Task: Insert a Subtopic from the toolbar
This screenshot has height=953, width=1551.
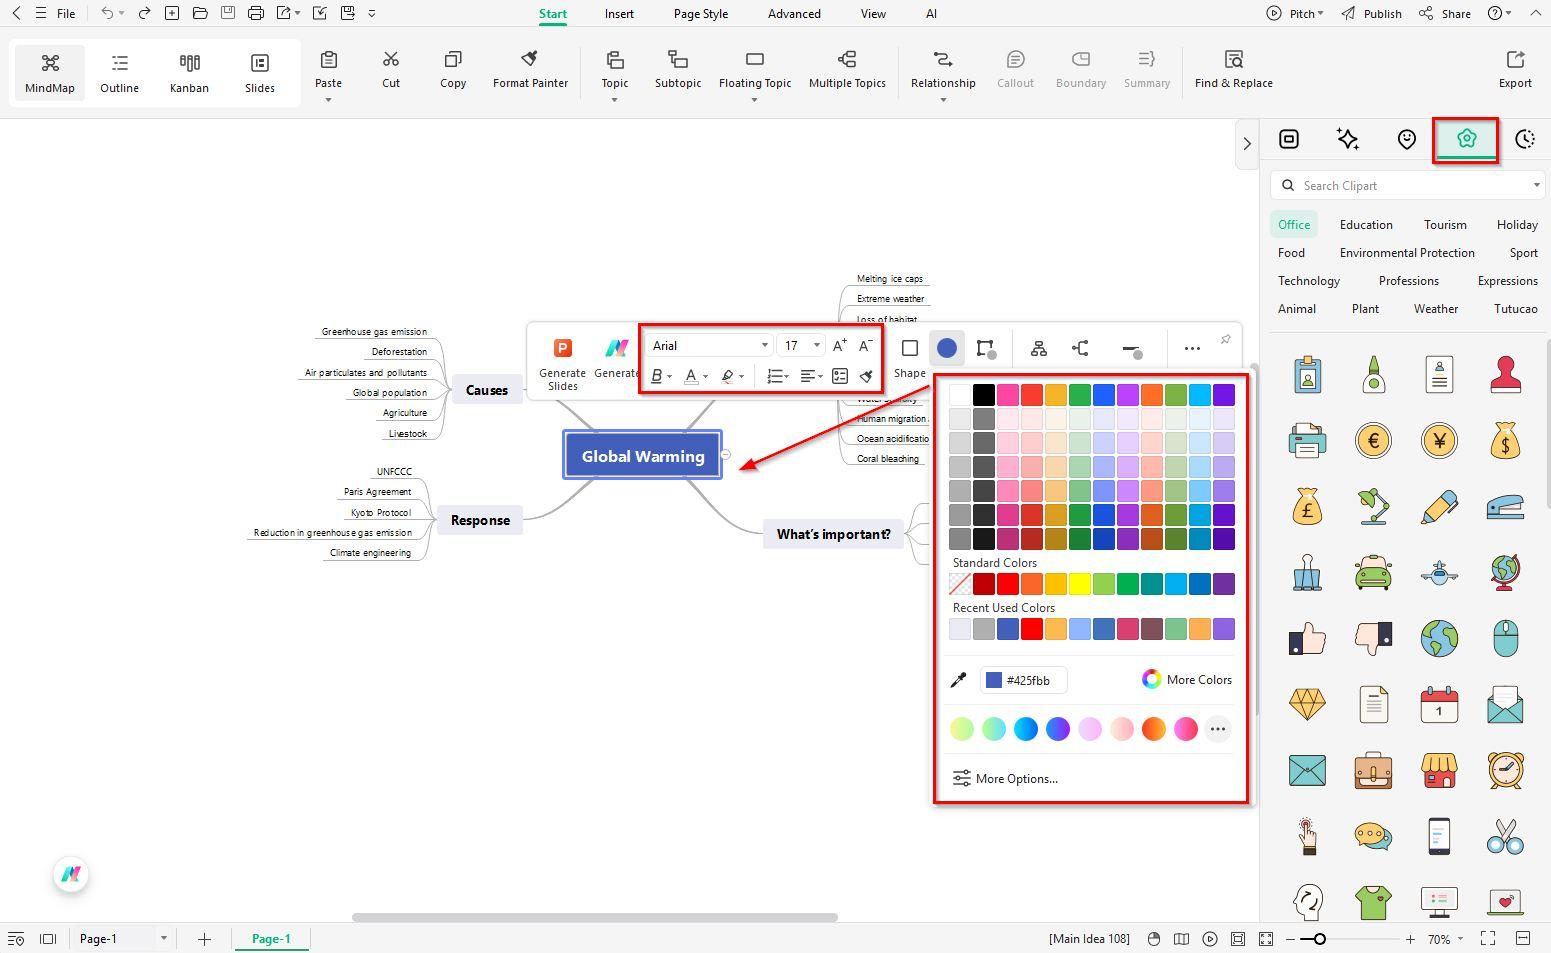Action: tap(677, 69)
